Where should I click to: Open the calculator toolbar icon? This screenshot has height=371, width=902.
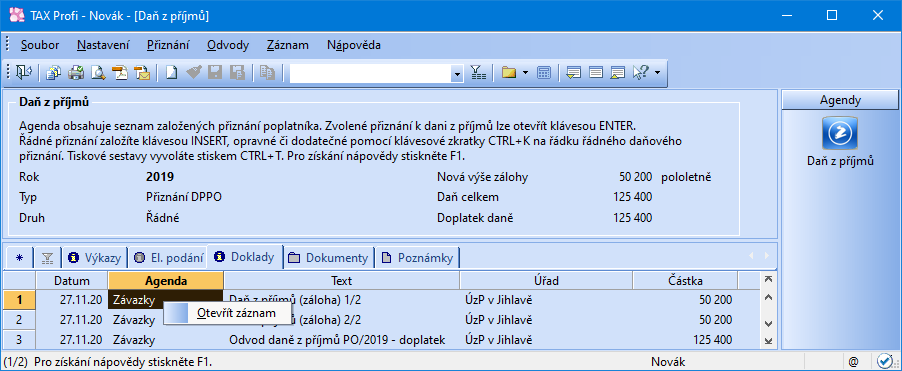pyautogui.click(x=544, y=72)
